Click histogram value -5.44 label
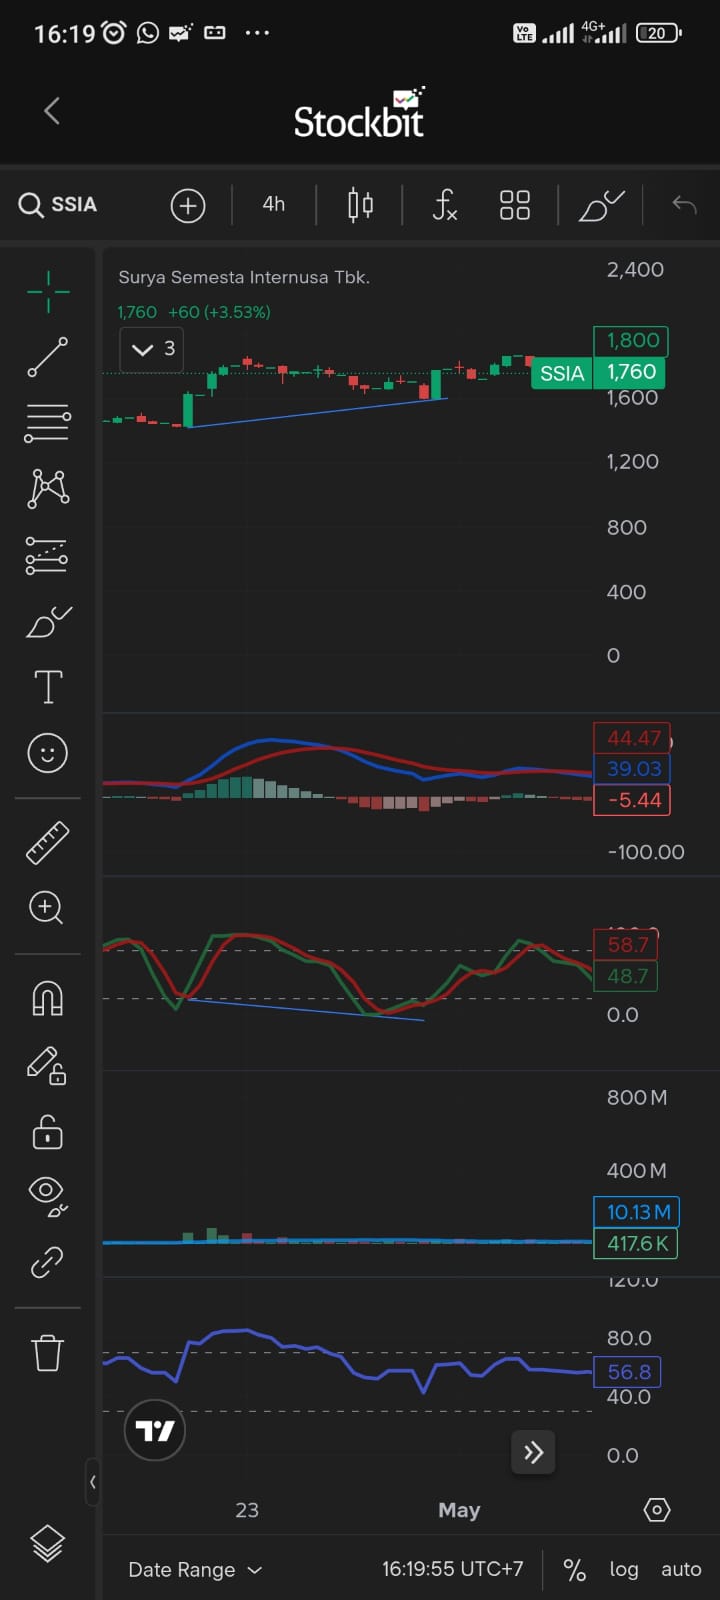The width and height of the screenshot is (720, 1600). click(x=632, y=800)
